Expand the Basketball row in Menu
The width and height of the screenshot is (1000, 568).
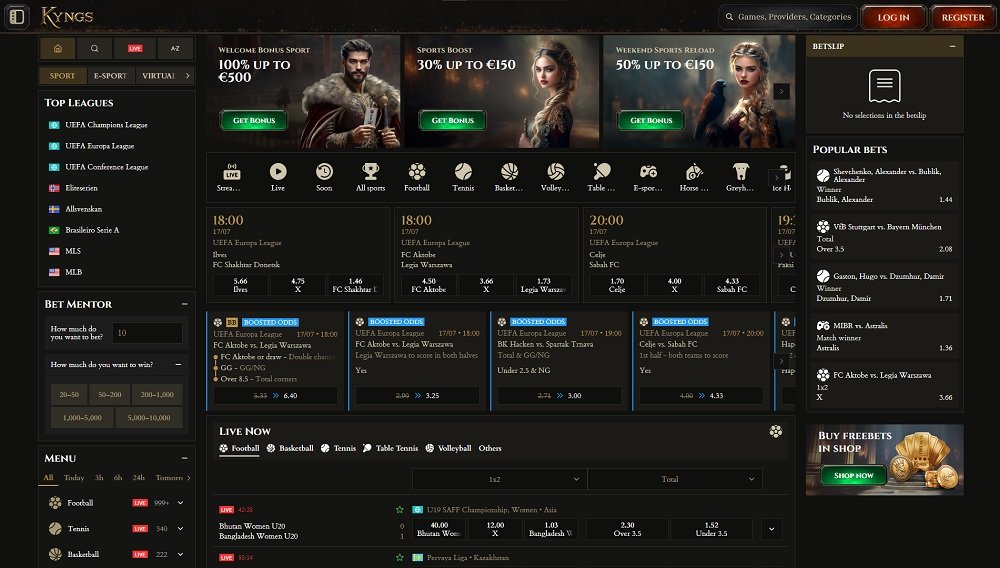(180, 554)
